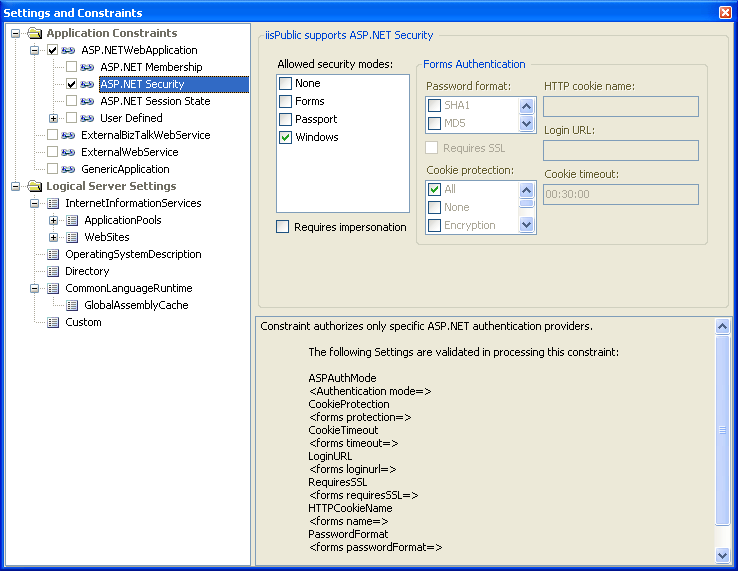Screen dimensions: 738x571
Task: Click the ApplicationPools settings list icon
Action: pyautogui.click(x=73, y=220)
